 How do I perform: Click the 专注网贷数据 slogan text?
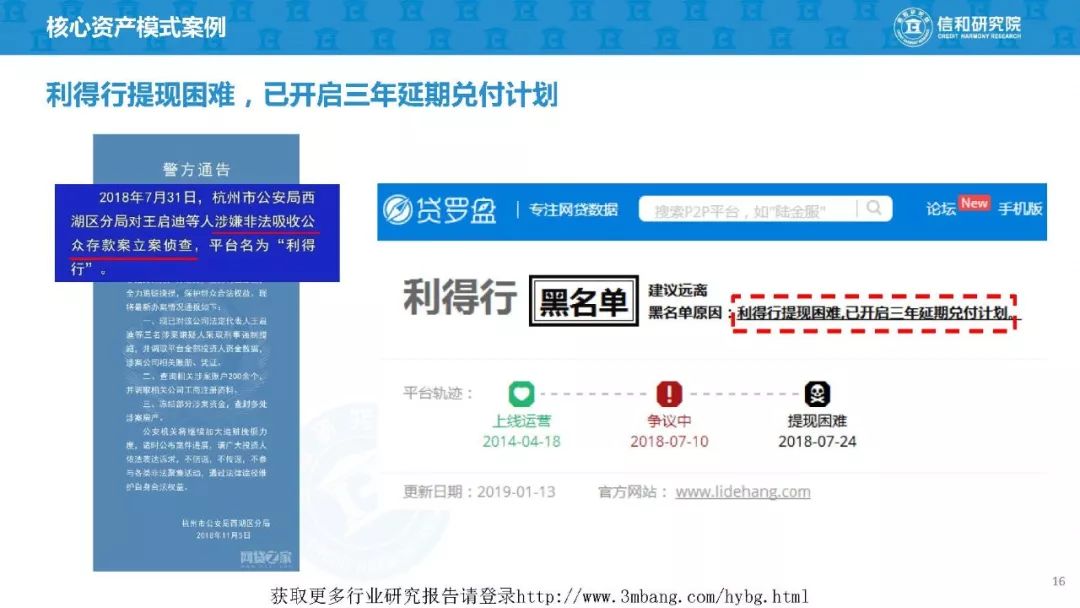[573, 209]
